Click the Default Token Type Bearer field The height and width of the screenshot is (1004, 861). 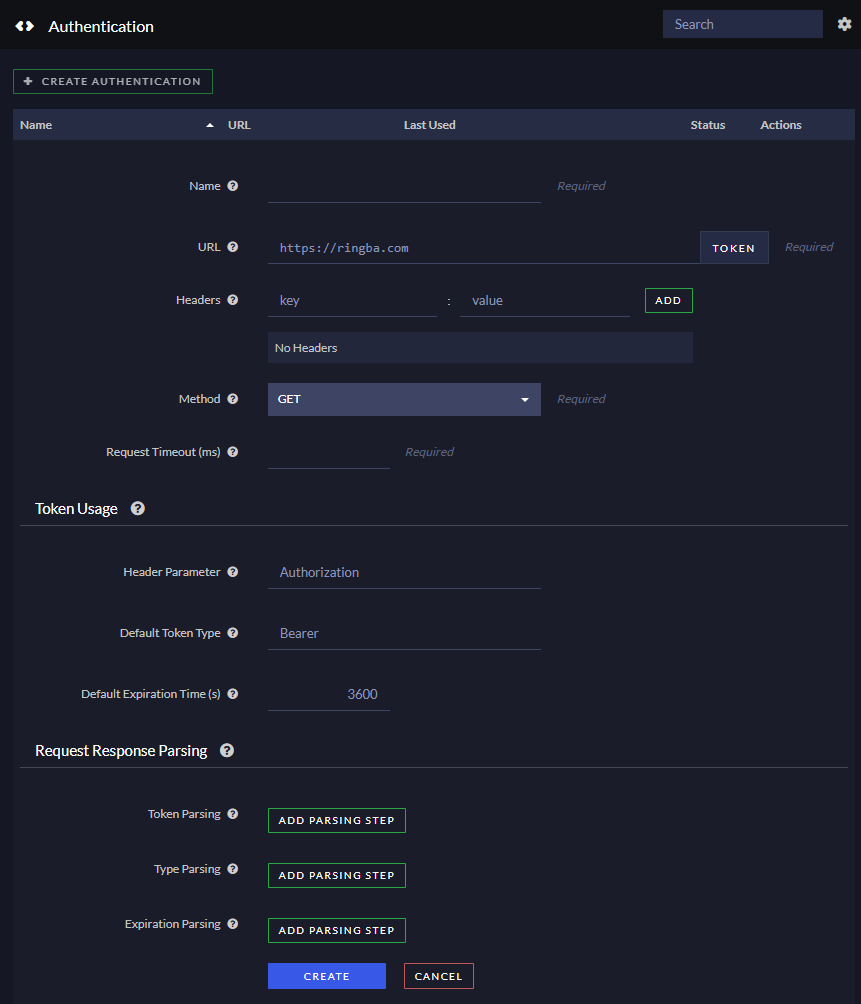pos(404,633)
